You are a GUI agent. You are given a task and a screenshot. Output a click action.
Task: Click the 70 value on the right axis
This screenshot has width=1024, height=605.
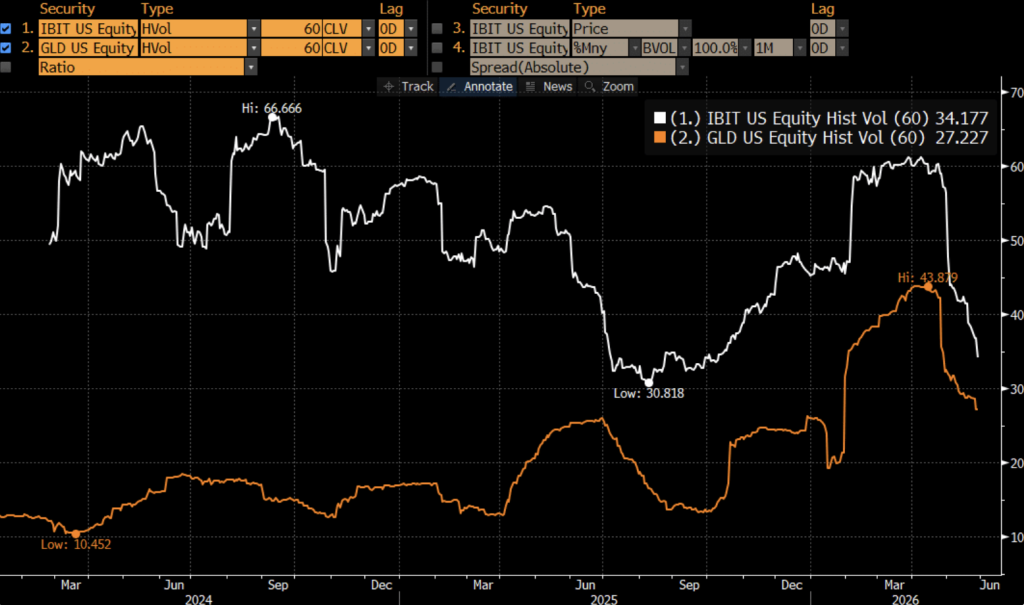point(1016,93)
